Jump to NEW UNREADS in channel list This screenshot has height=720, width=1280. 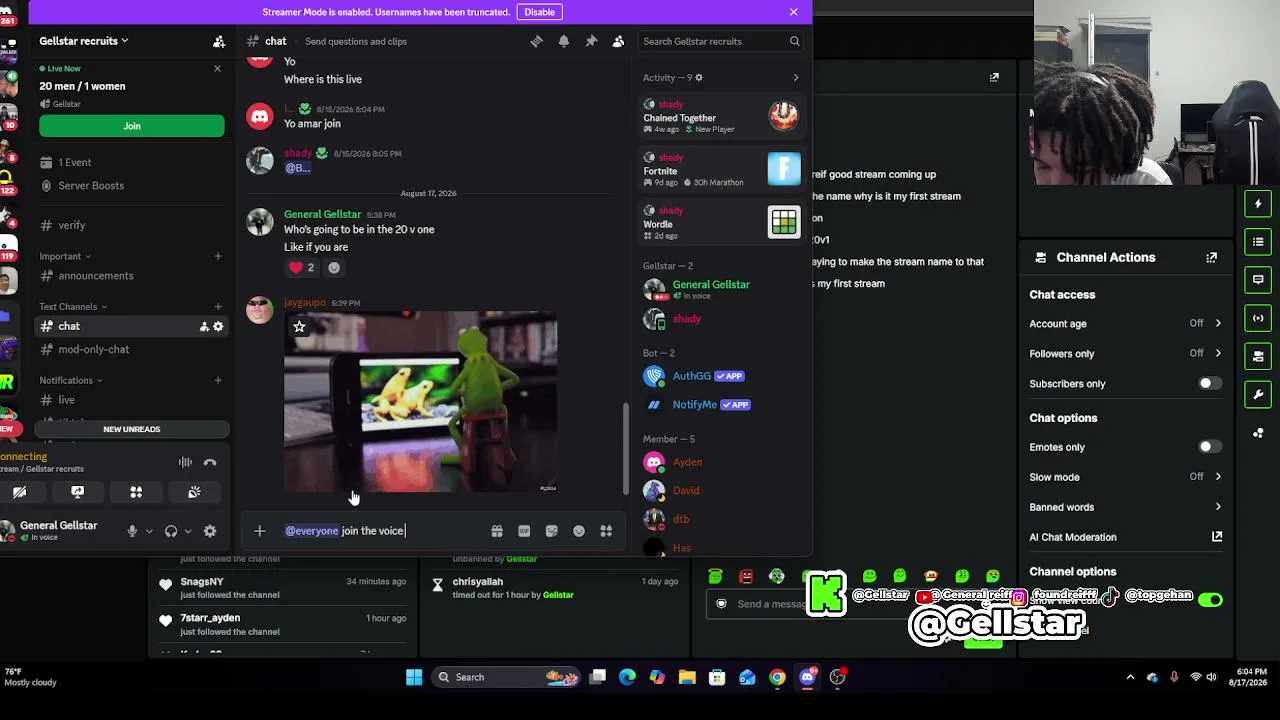(132, 429)
